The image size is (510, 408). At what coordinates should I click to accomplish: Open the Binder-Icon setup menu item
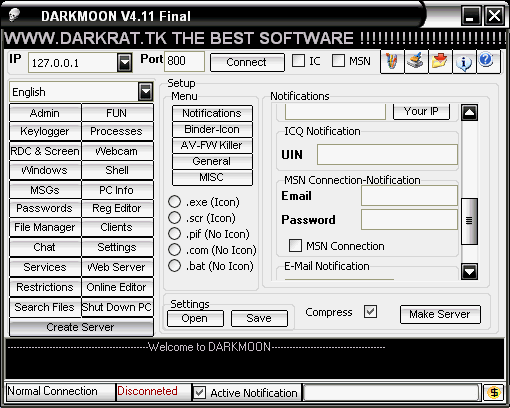(x=212, y=129)
